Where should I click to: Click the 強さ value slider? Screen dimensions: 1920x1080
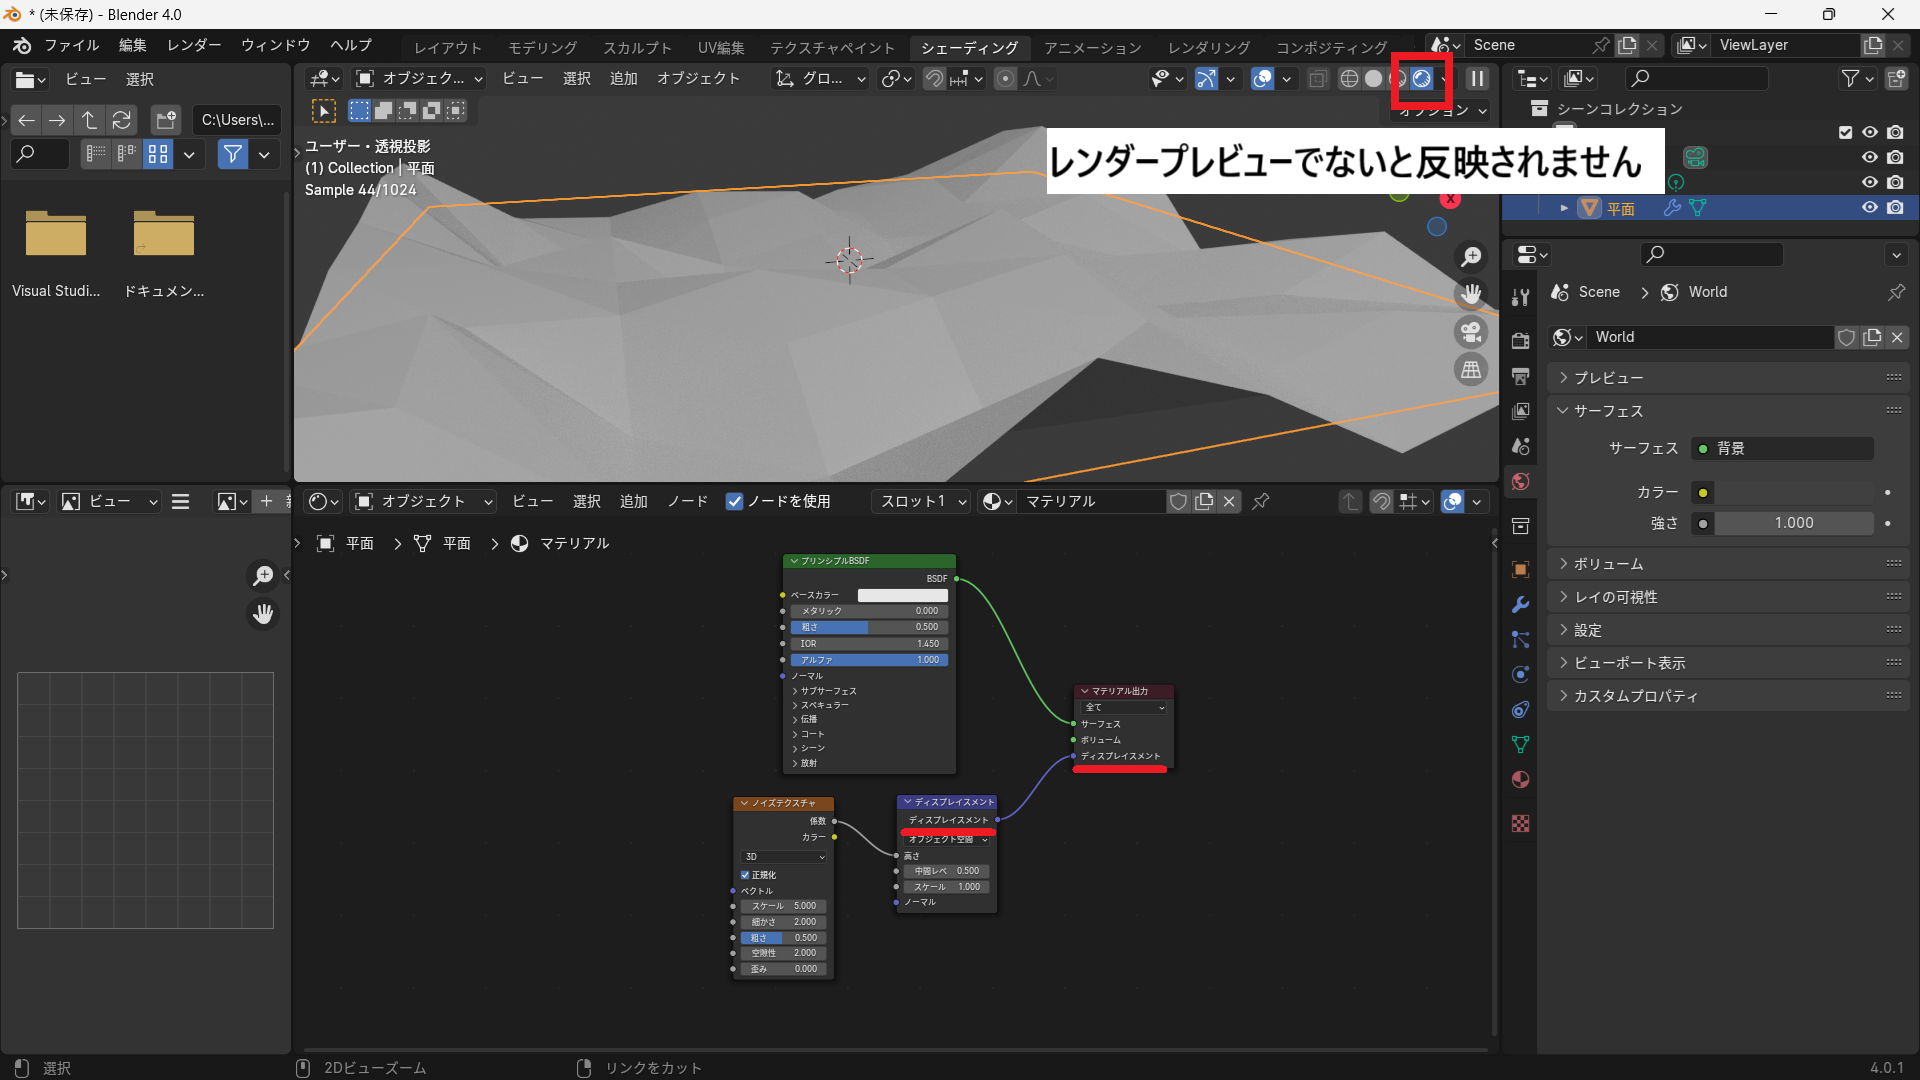pyautogui.click(x=1793, y=523)
